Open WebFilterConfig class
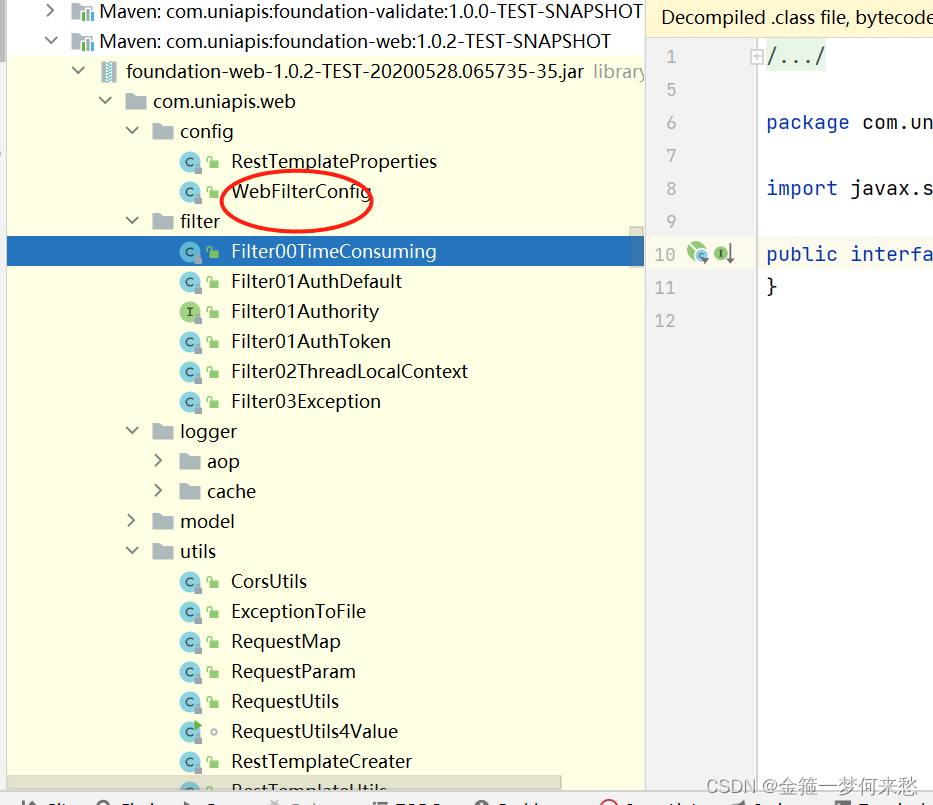Viewport: 933px width, 805px height. 301,192
